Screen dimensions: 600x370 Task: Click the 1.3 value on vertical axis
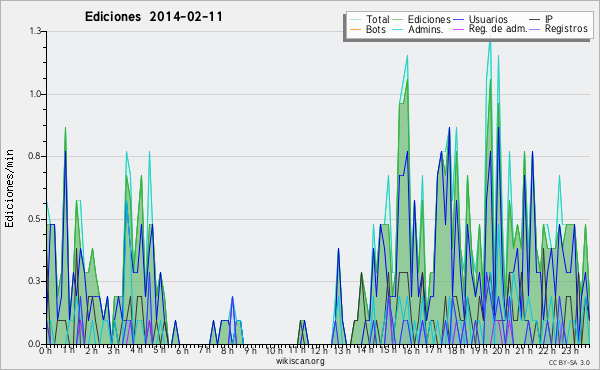(x=36, y=31)
